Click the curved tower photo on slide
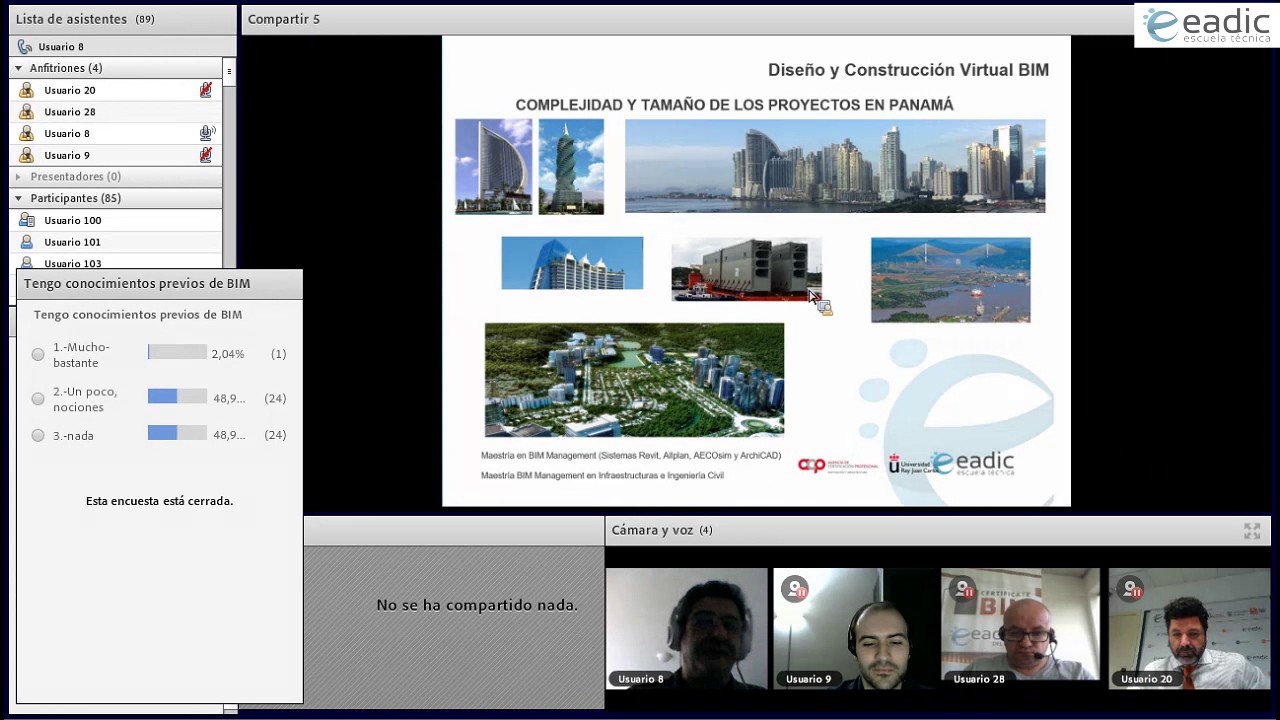The image size is (1280, 720). point(494,166)
